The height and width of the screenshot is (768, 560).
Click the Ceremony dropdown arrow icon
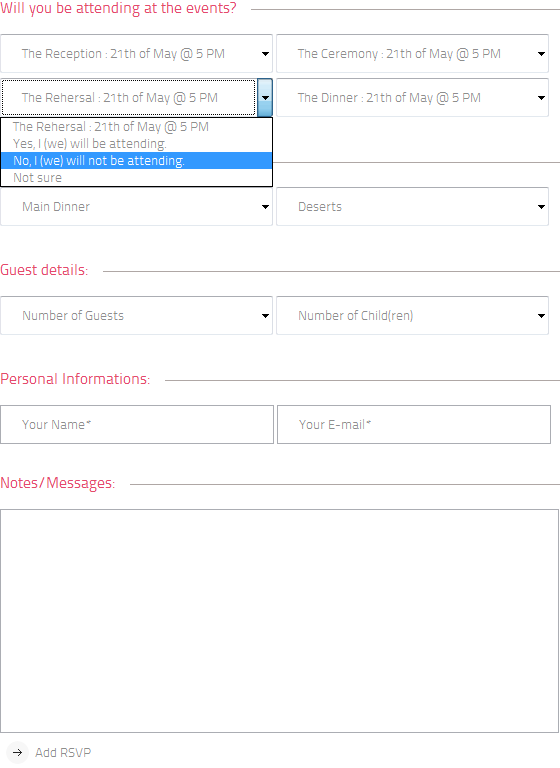point(541,54)
